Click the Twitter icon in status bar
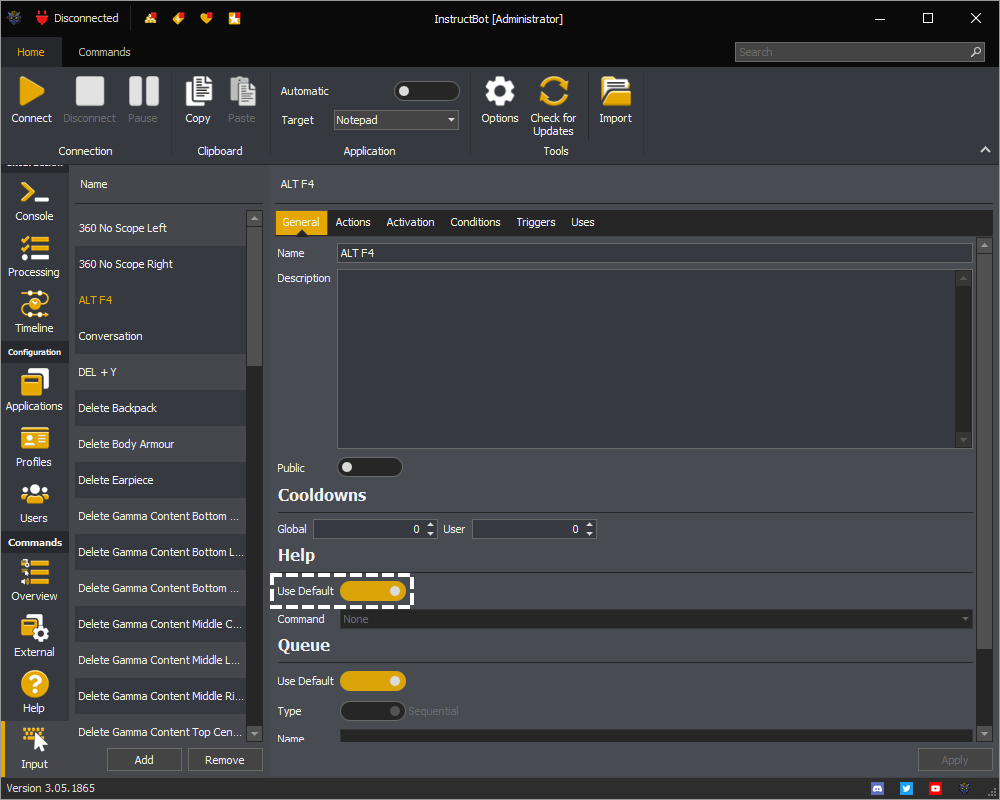Viewport: 1000px width, 800px height. (906, 789)
